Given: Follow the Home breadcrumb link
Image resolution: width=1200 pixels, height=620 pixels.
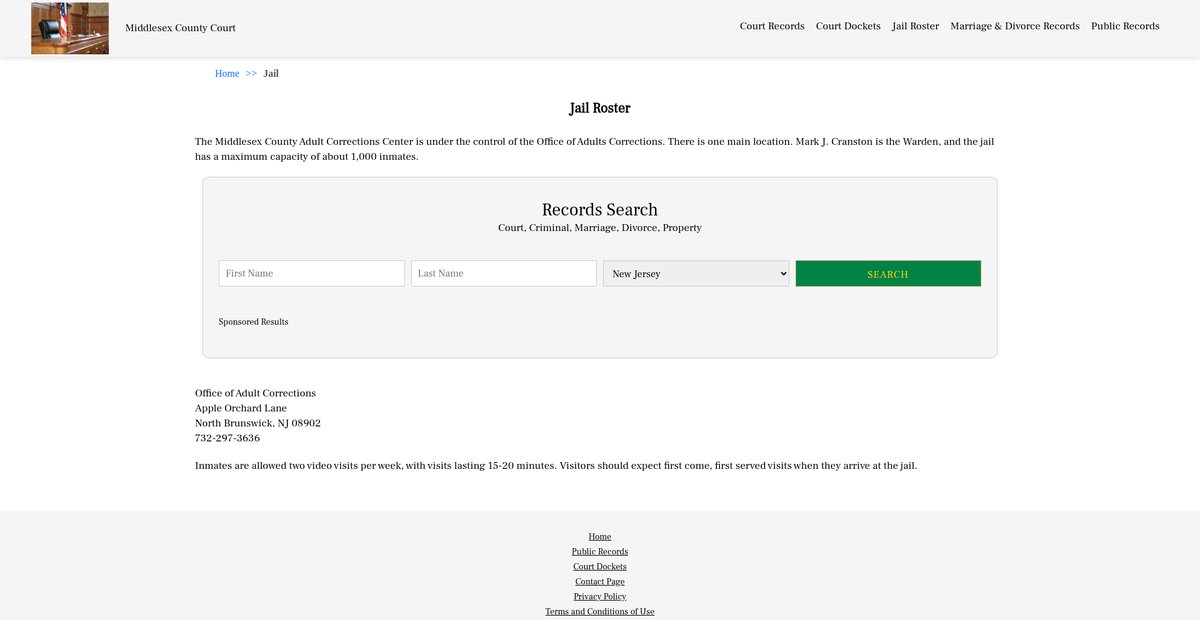Looking at the screenshot, I should click(x=227, y=74).
